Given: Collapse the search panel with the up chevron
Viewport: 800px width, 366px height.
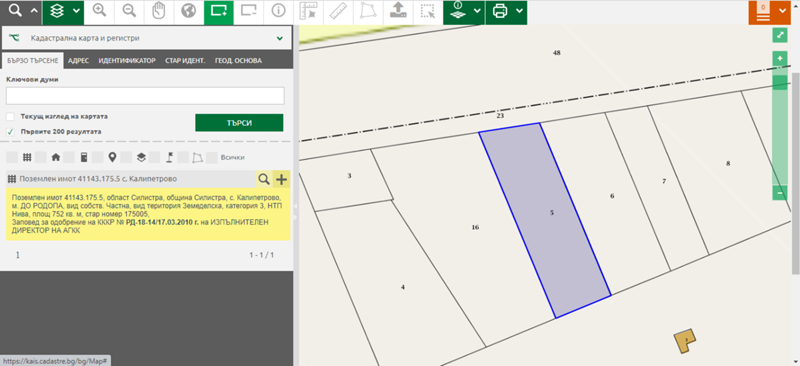Looking at the screenshot, I should click(x=34, y=11).
